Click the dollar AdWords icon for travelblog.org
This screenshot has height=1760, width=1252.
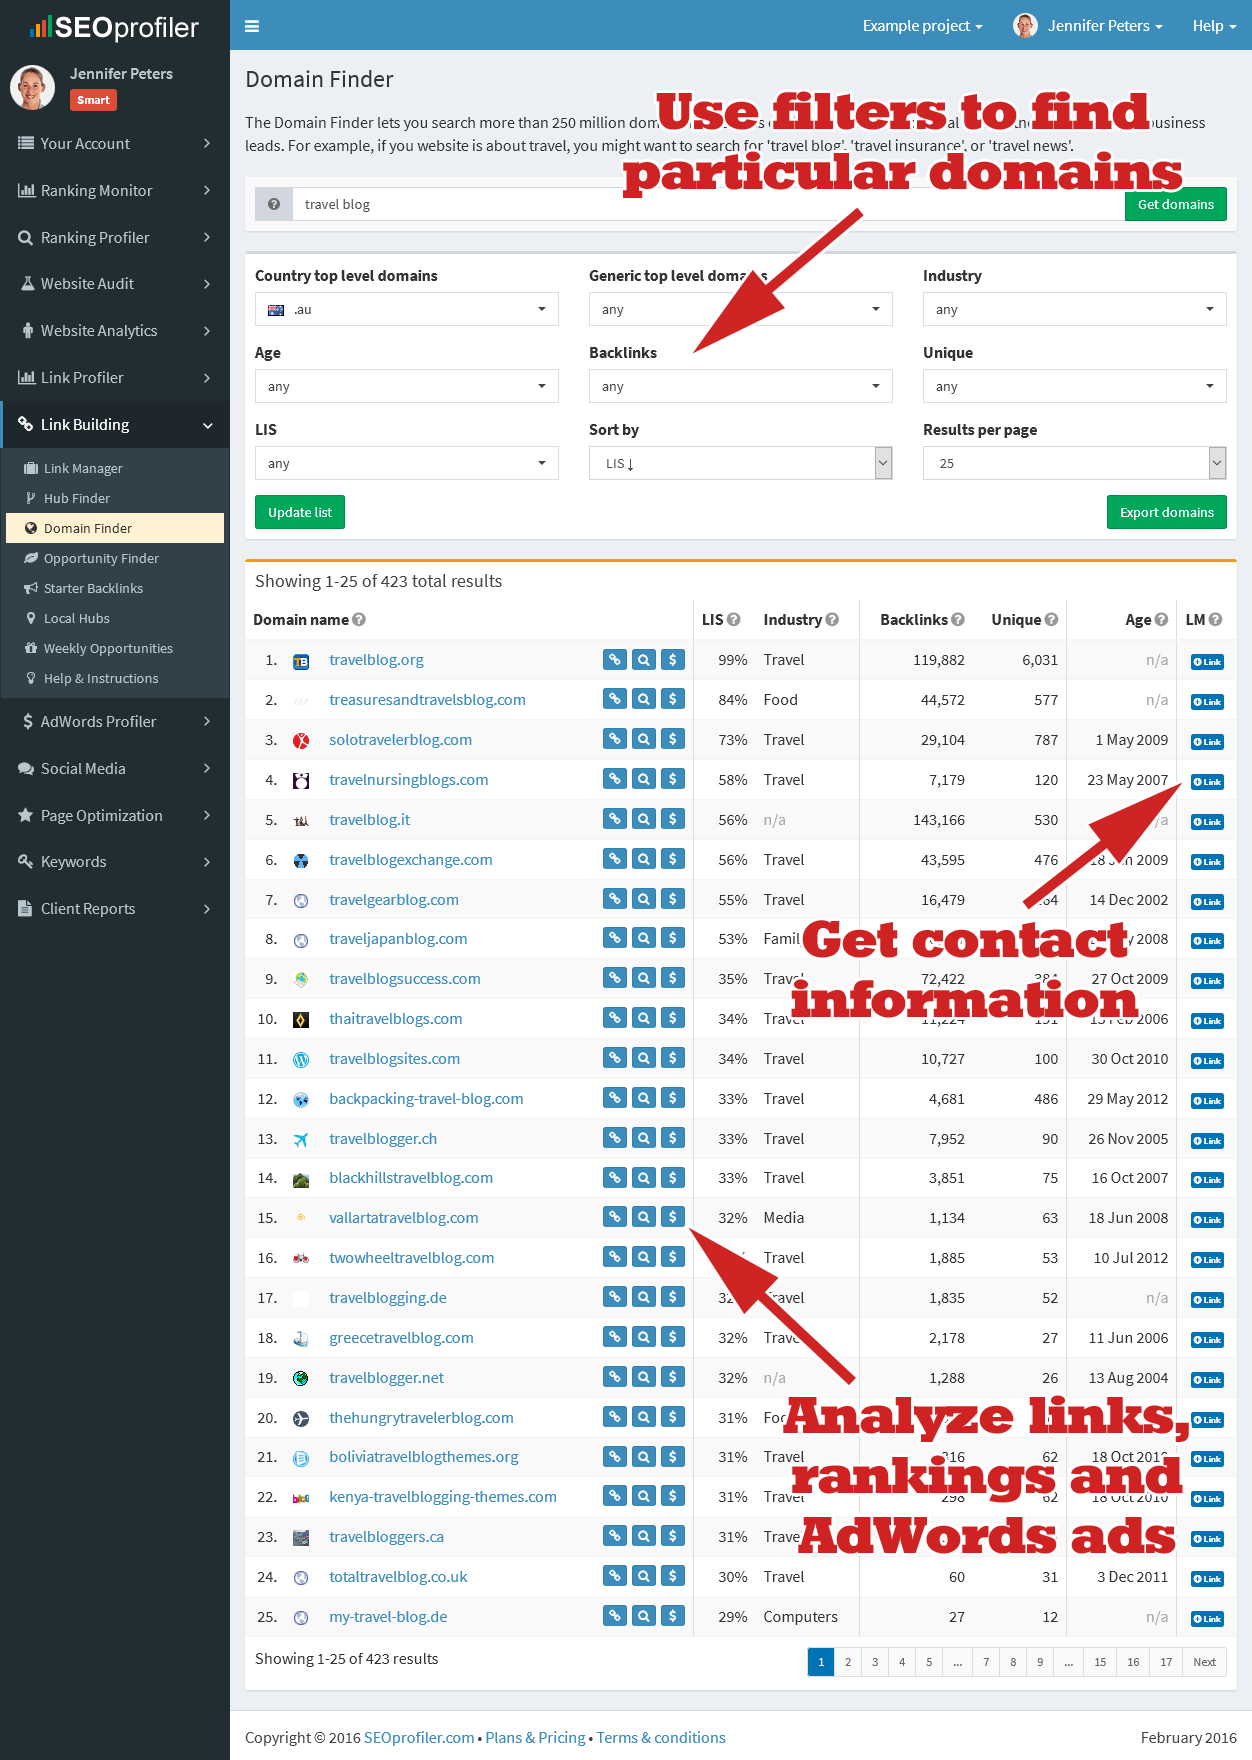click(673, 659)
